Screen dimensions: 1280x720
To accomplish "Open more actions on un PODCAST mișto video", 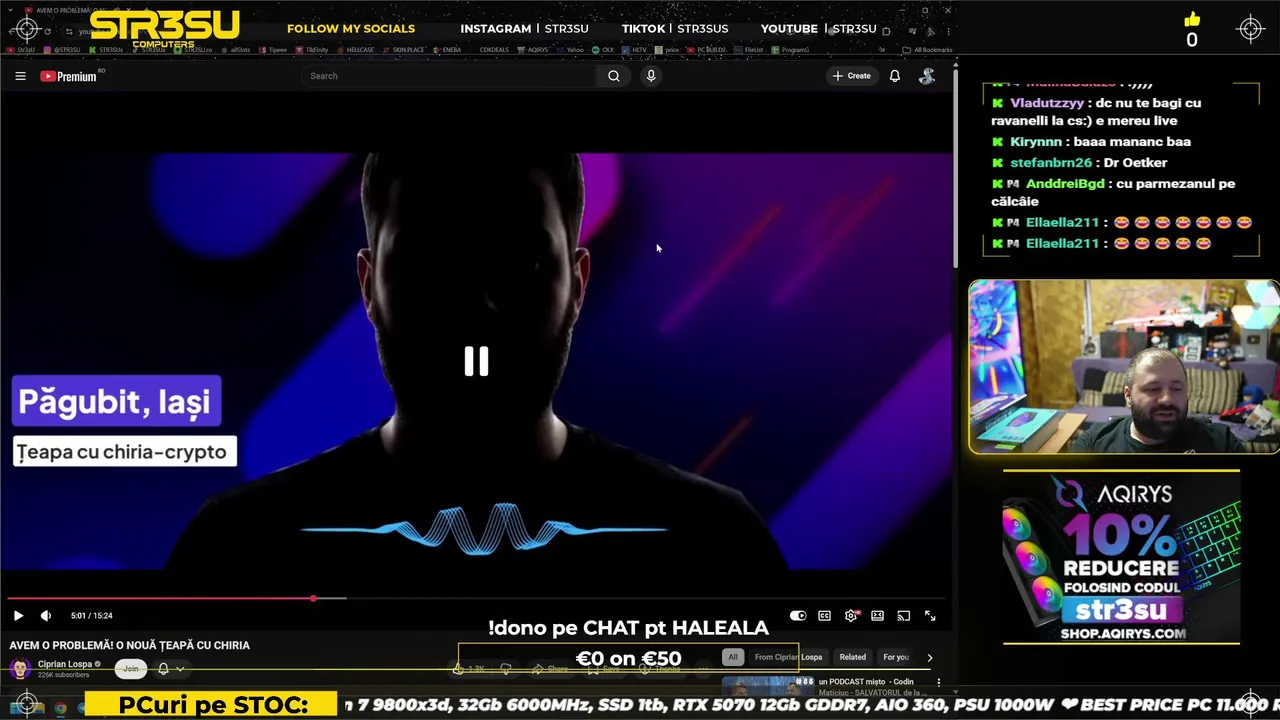I will [x=938, y=682].
